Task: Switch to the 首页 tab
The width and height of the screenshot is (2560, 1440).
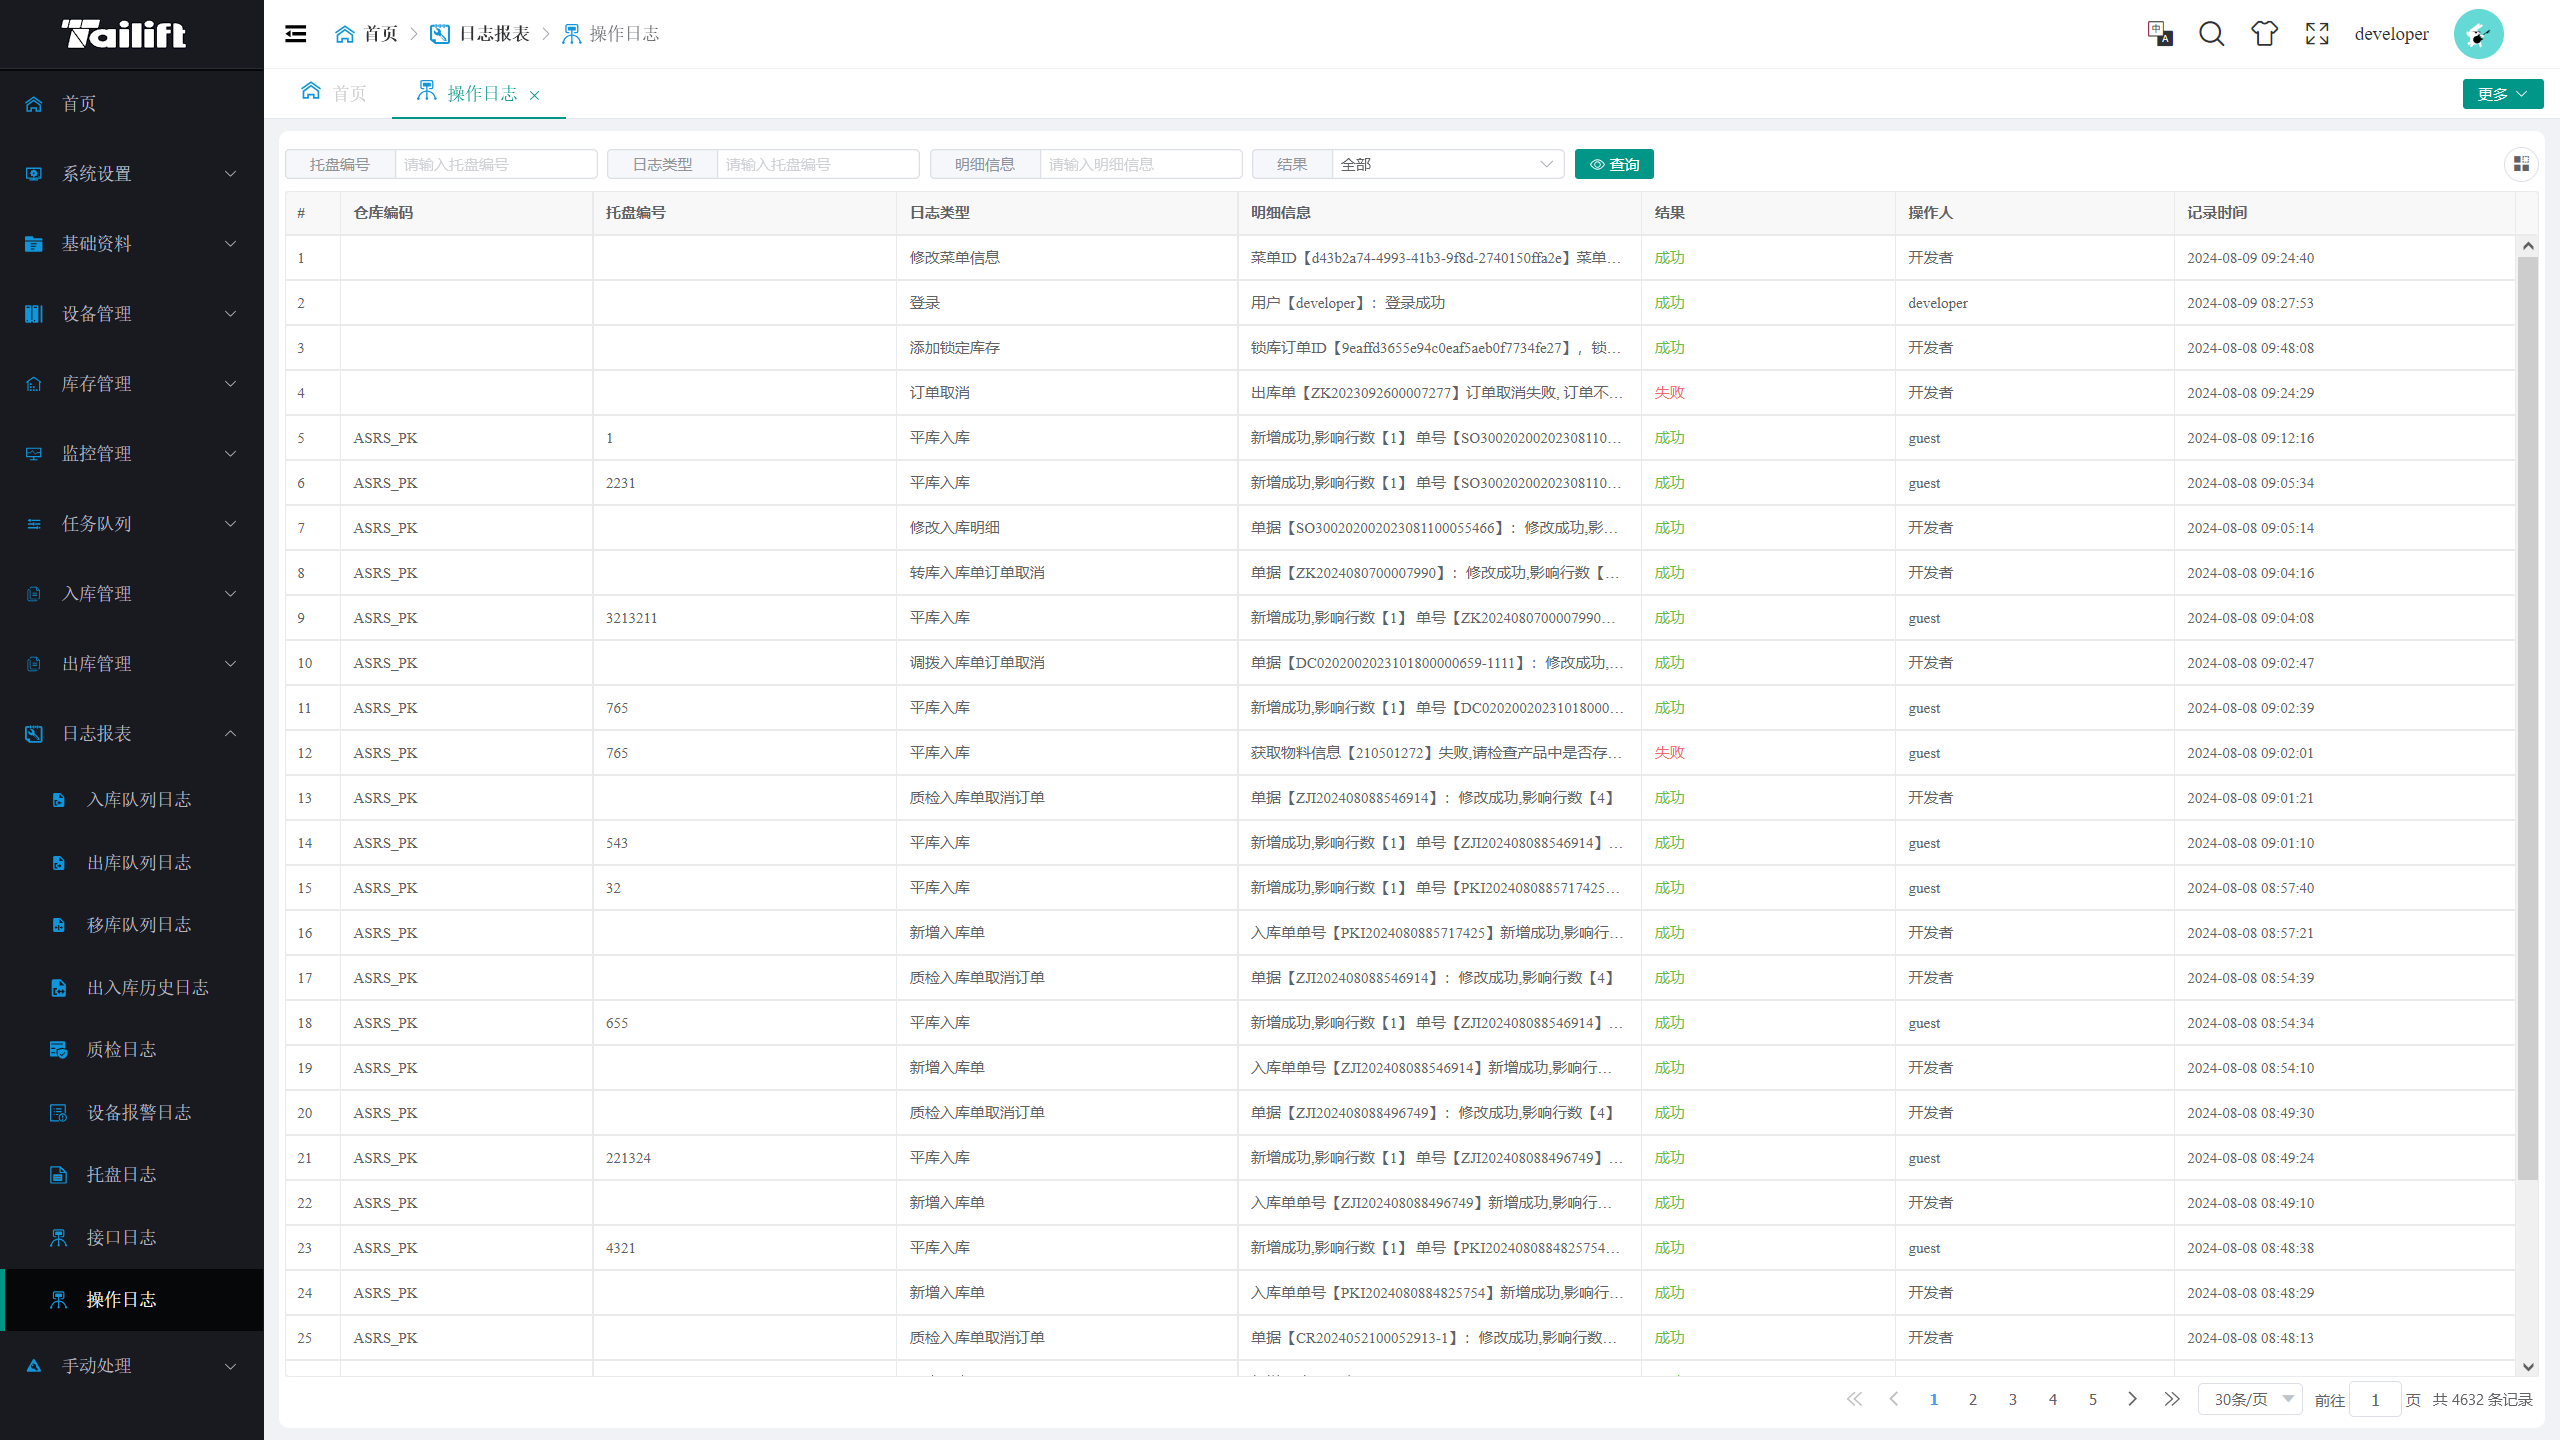Action: pyautogui.click(x=335, y=93)
